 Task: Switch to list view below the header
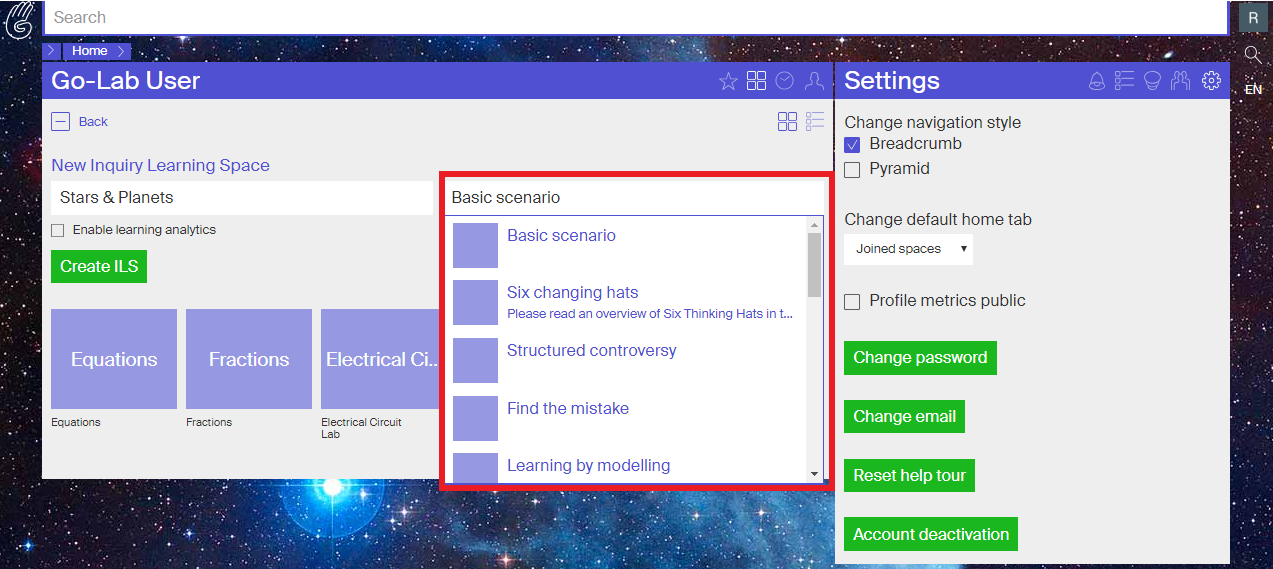tap(815, 121)
